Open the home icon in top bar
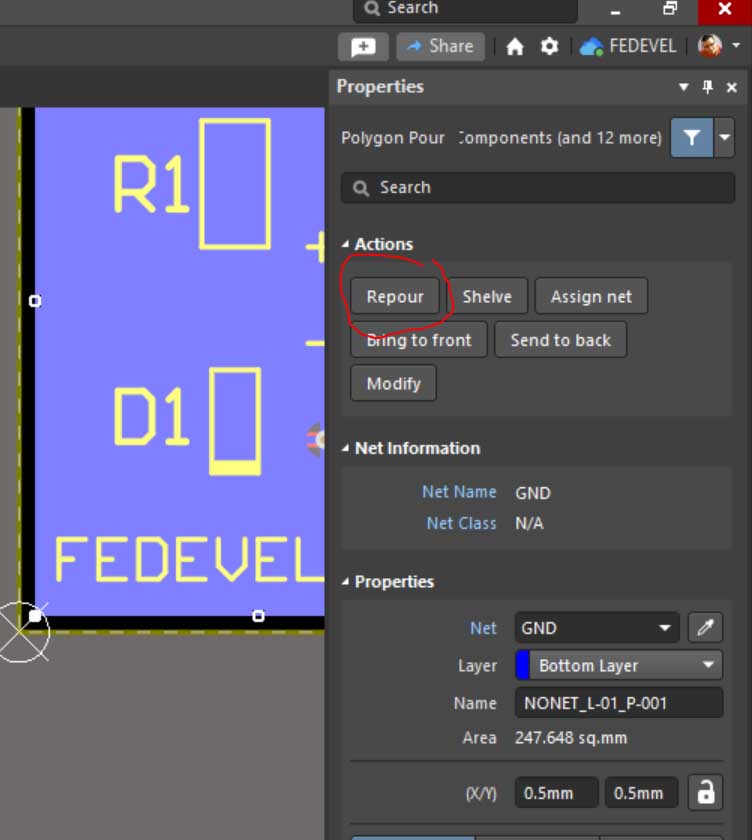Viewport: 752px width, 840px height. (515, 47)
